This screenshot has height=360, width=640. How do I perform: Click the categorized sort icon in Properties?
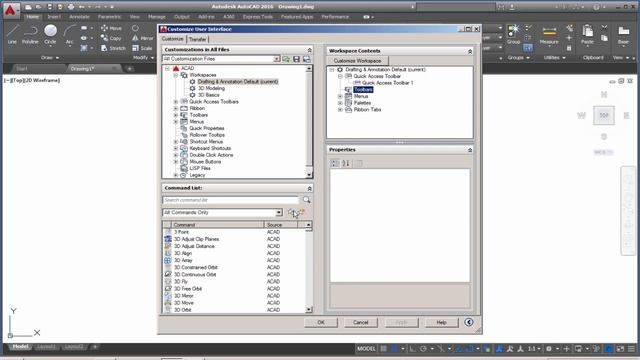tap(335, 163)
